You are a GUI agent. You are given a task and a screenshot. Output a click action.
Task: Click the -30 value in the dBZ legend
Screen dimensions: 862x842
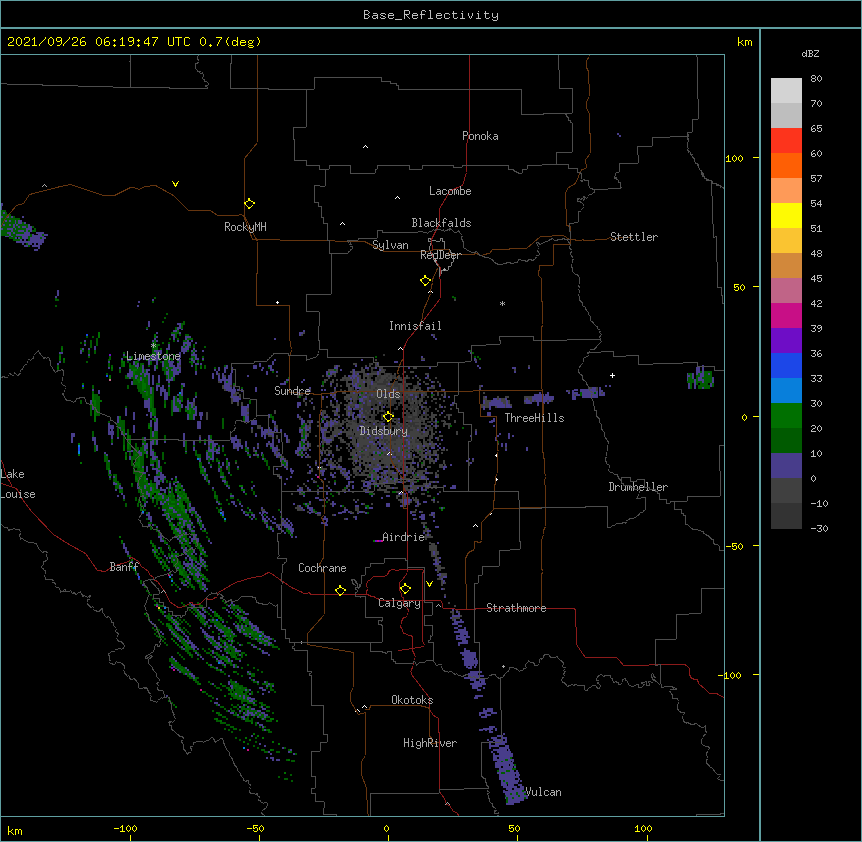tap(819, 528)
